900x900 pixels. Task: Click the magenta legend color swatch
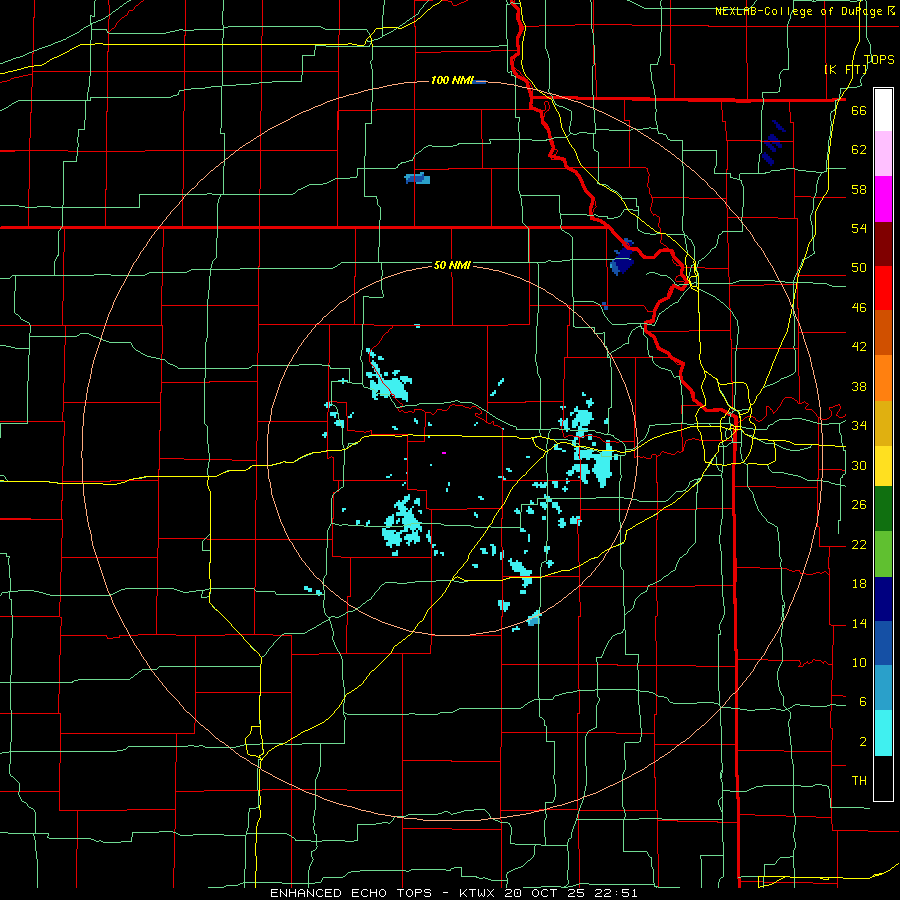tap(883, 199)
